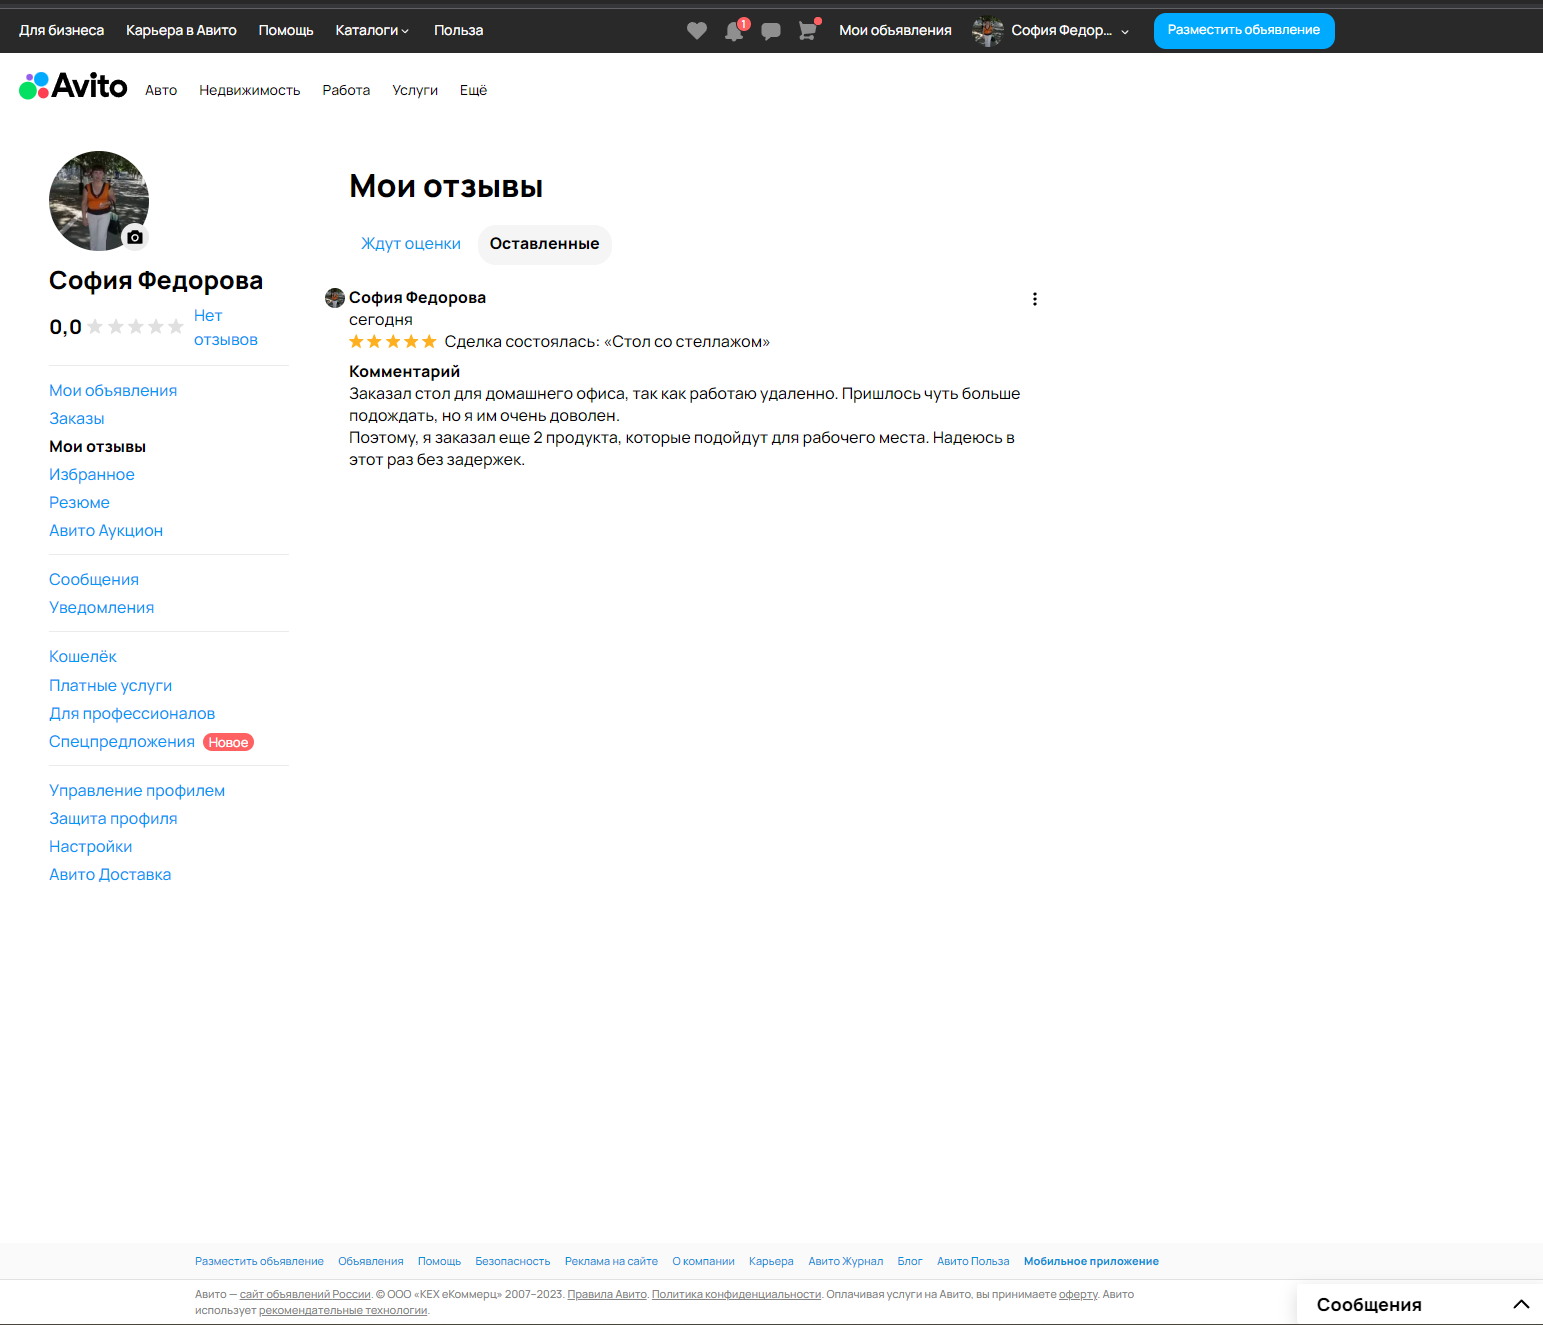Open Настройки in sidebar
Viewport: 1543px width, 1325px height.
(90, 847)
